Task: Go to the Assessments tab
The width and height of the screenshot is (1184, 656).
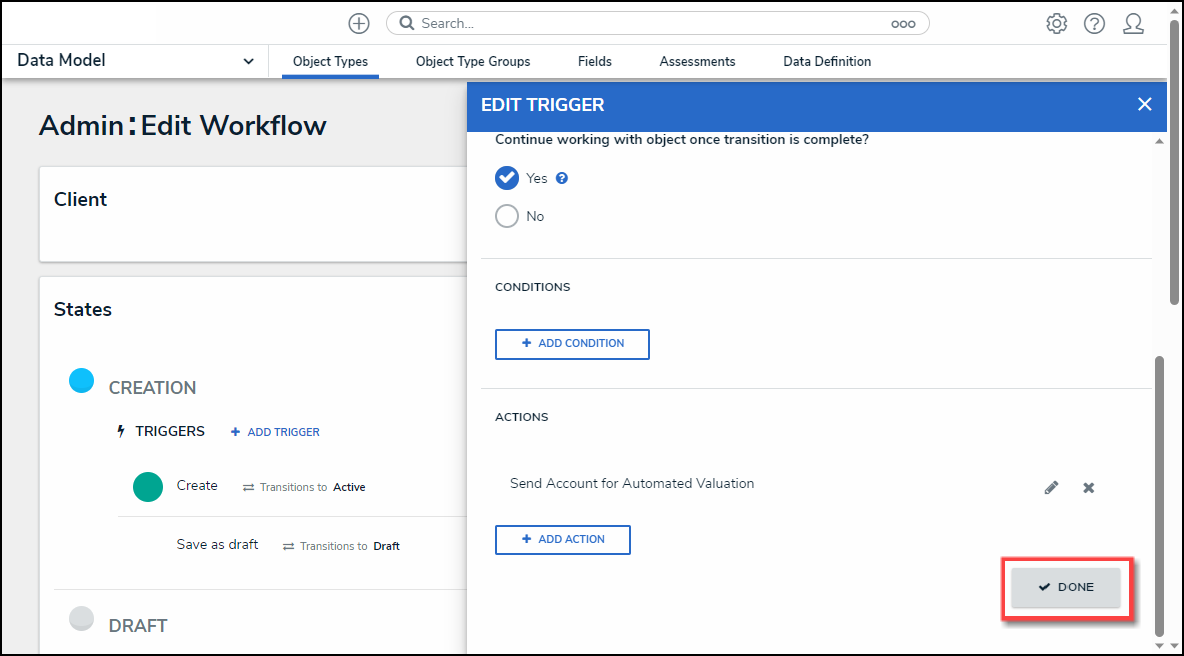Action: [697, 61]
